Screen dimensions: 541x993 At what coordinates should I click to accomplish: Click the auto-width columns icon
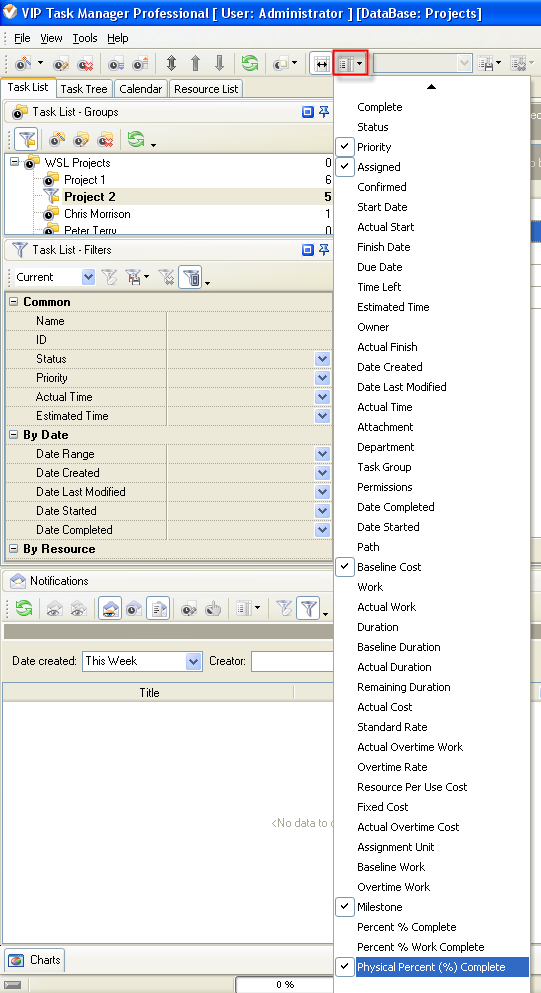tap(321, 64)
